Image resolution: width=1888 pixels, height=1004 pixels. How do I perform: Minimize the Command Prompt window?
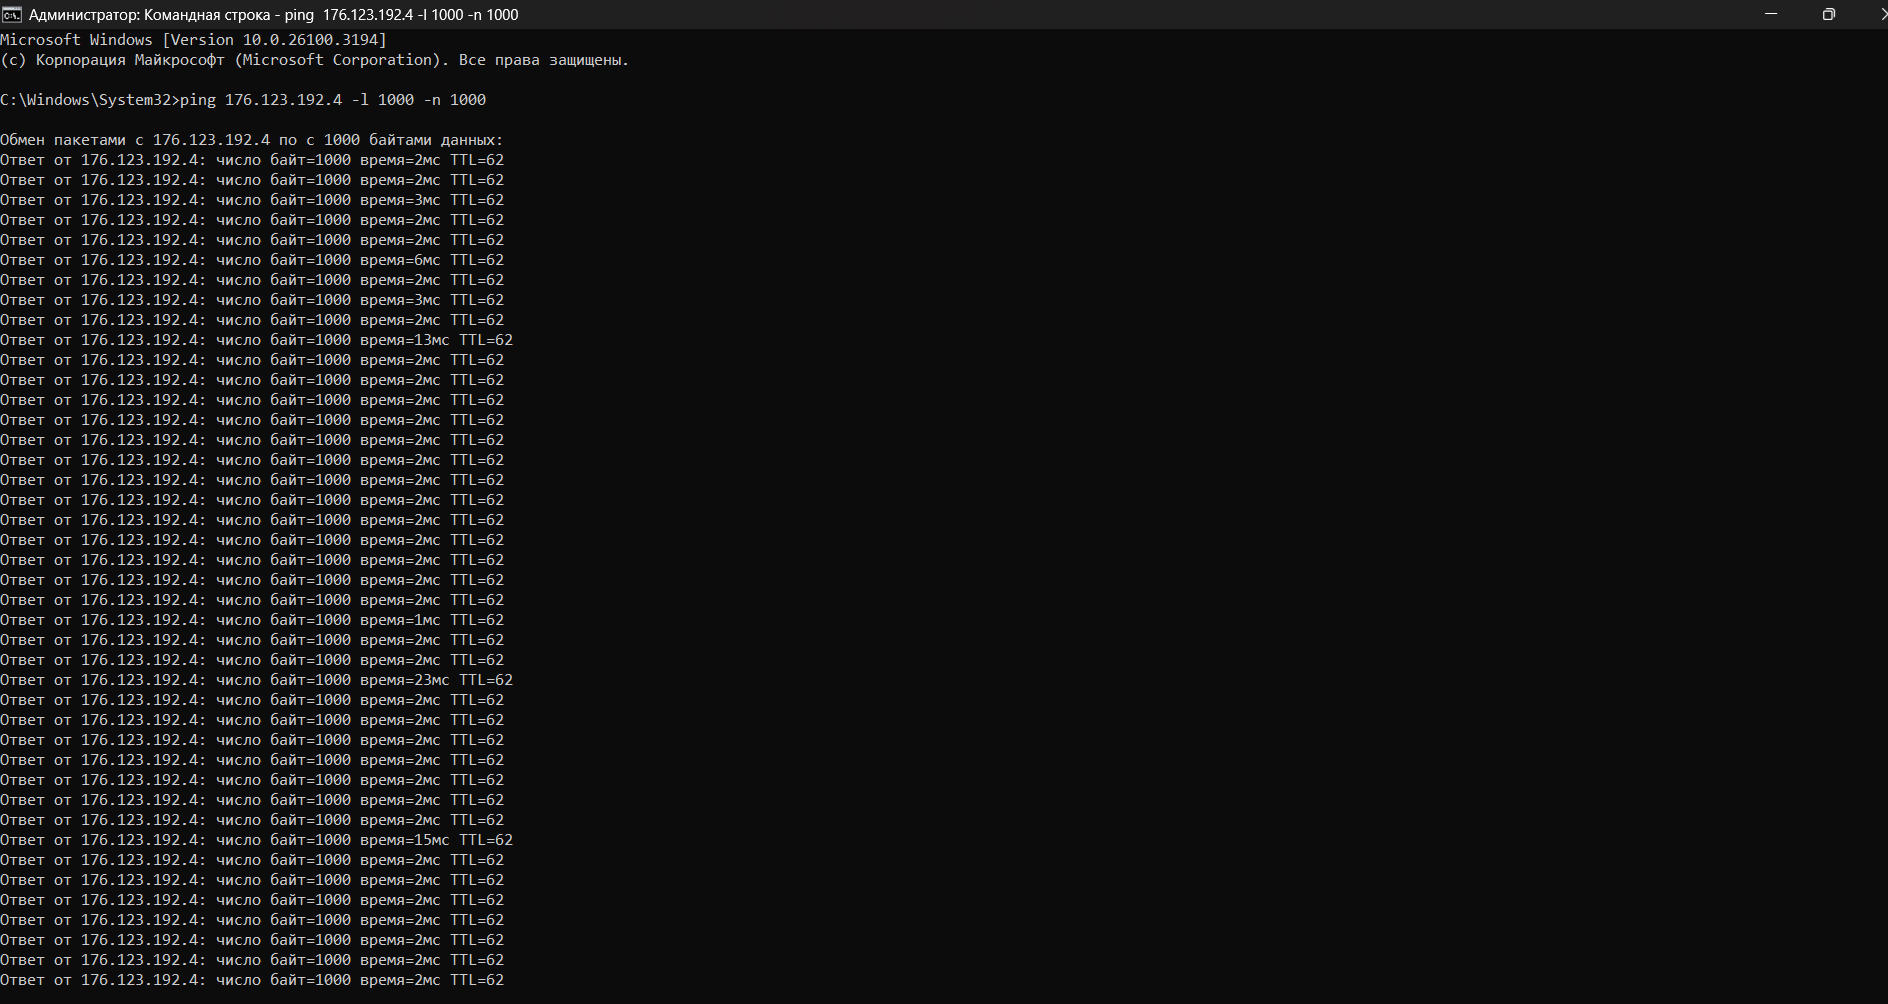(1771, 14)
